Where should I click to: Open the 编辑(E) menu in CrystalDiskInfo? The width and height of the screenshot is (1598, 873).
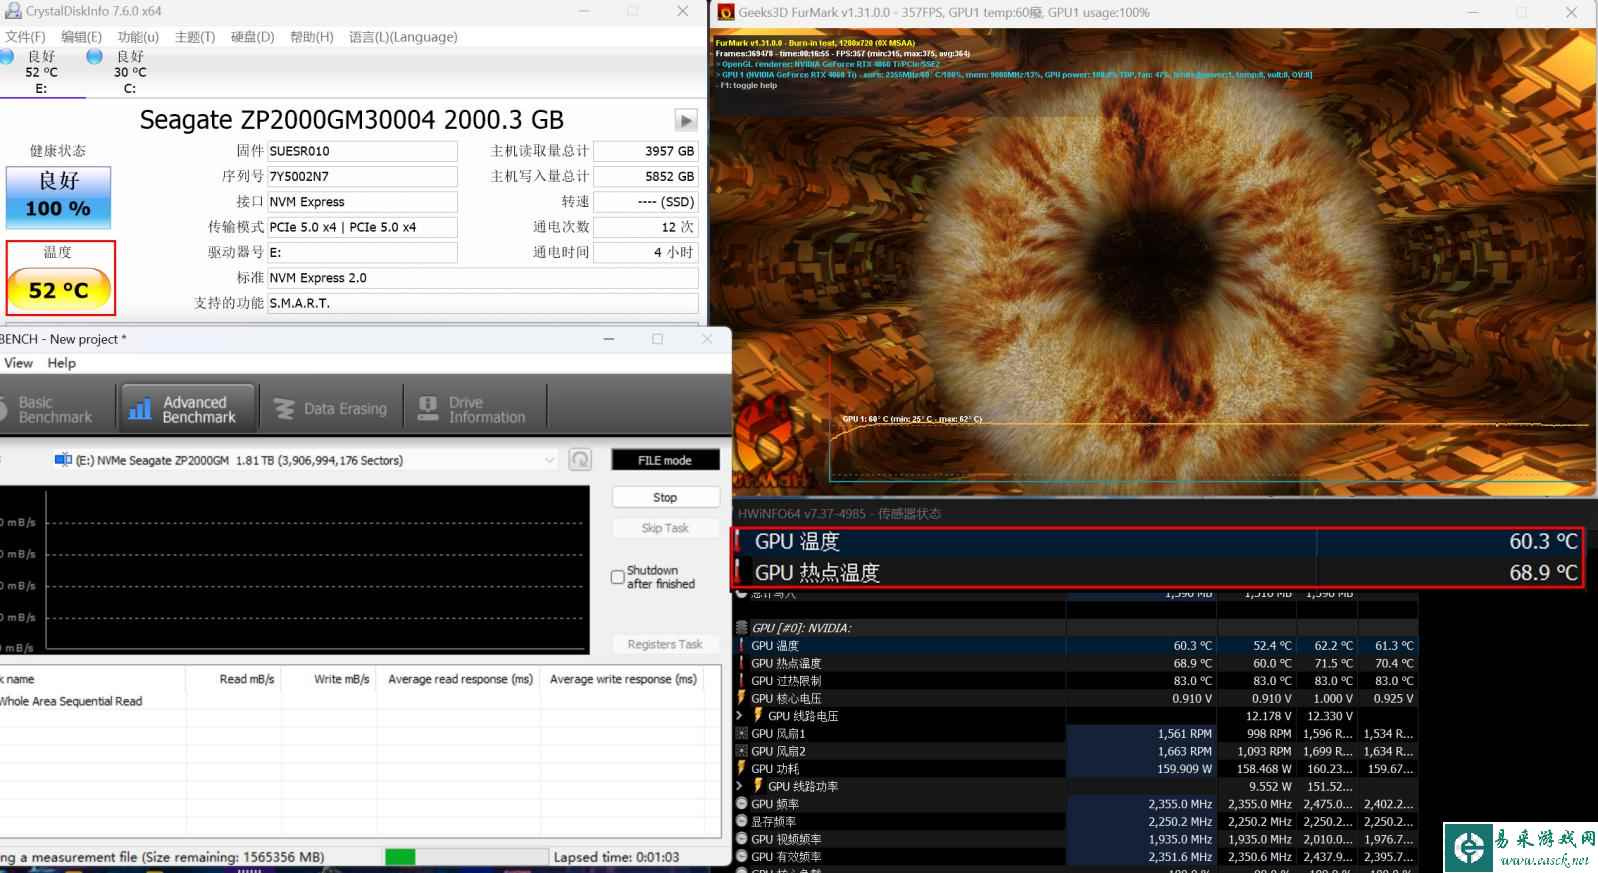(81, 37)
